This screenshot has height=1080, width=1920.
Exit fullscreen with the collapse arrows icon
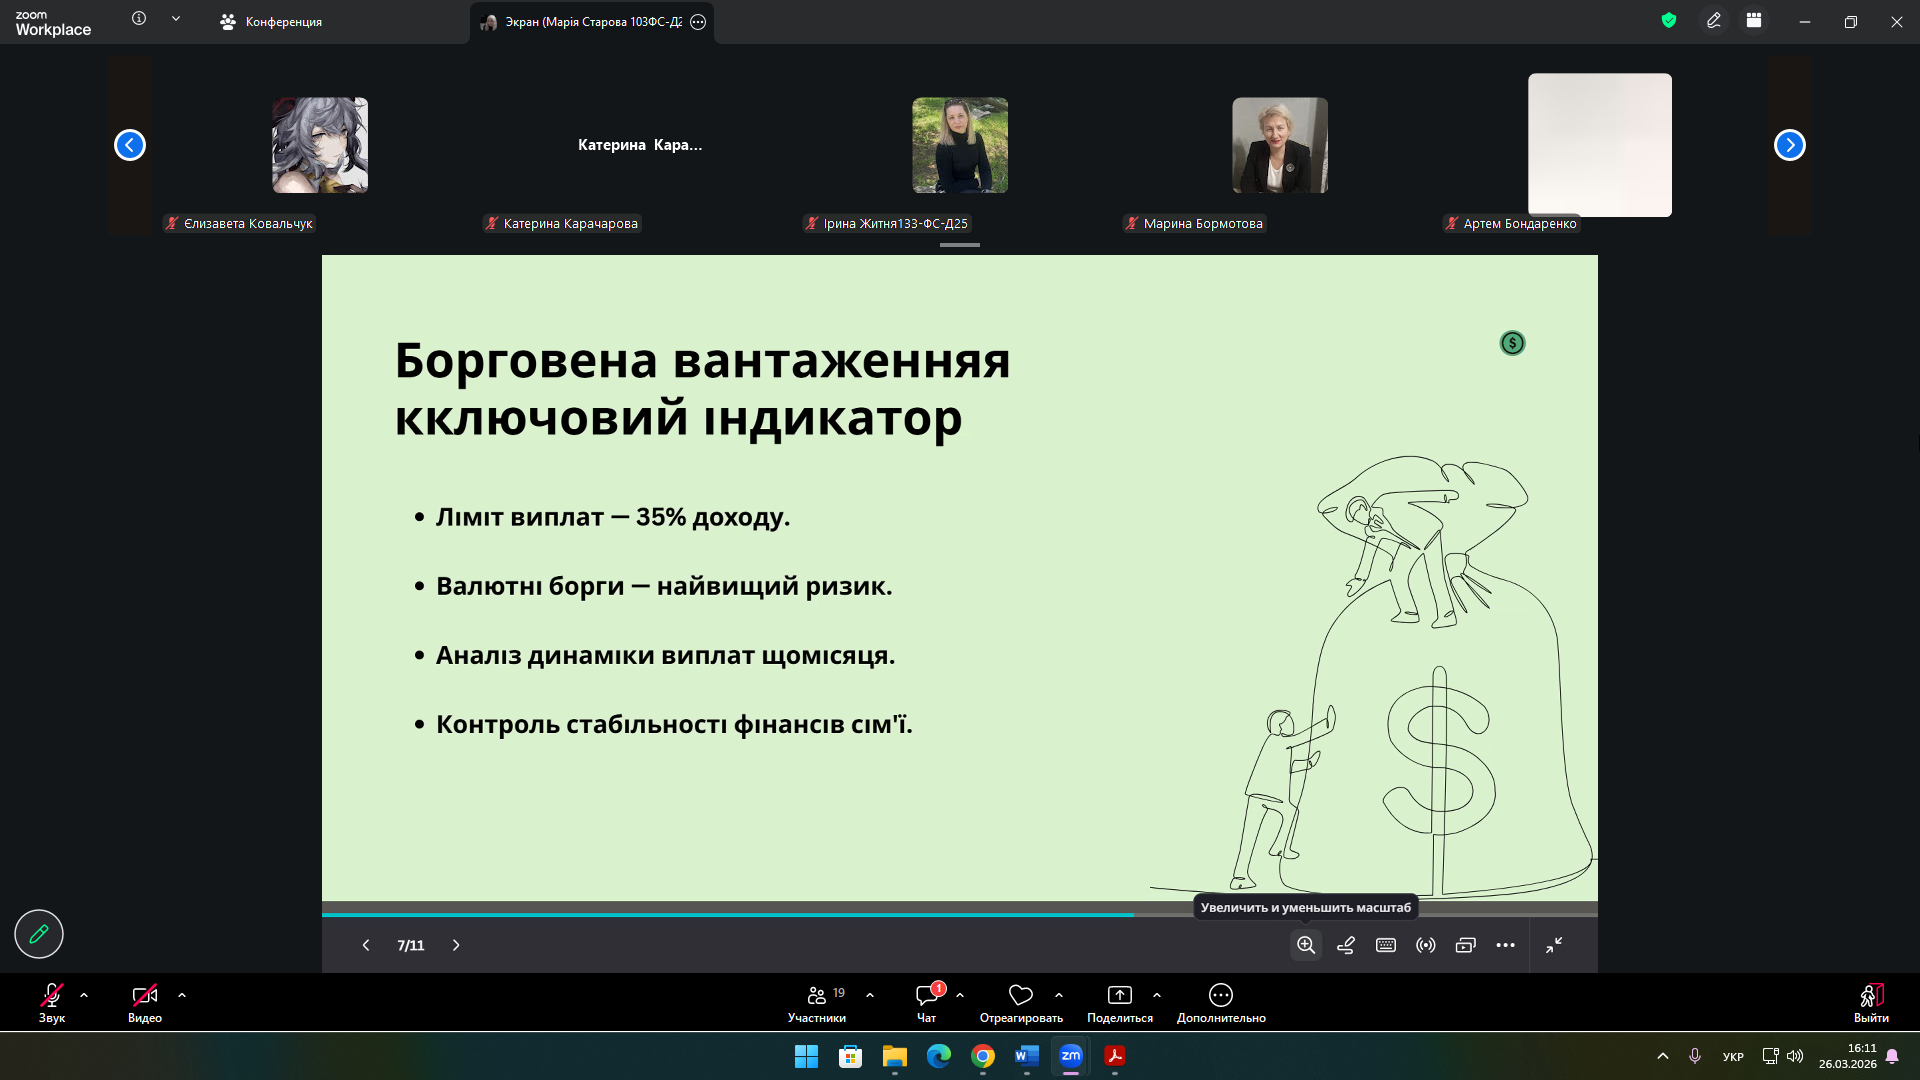(x=1554, y=945)
